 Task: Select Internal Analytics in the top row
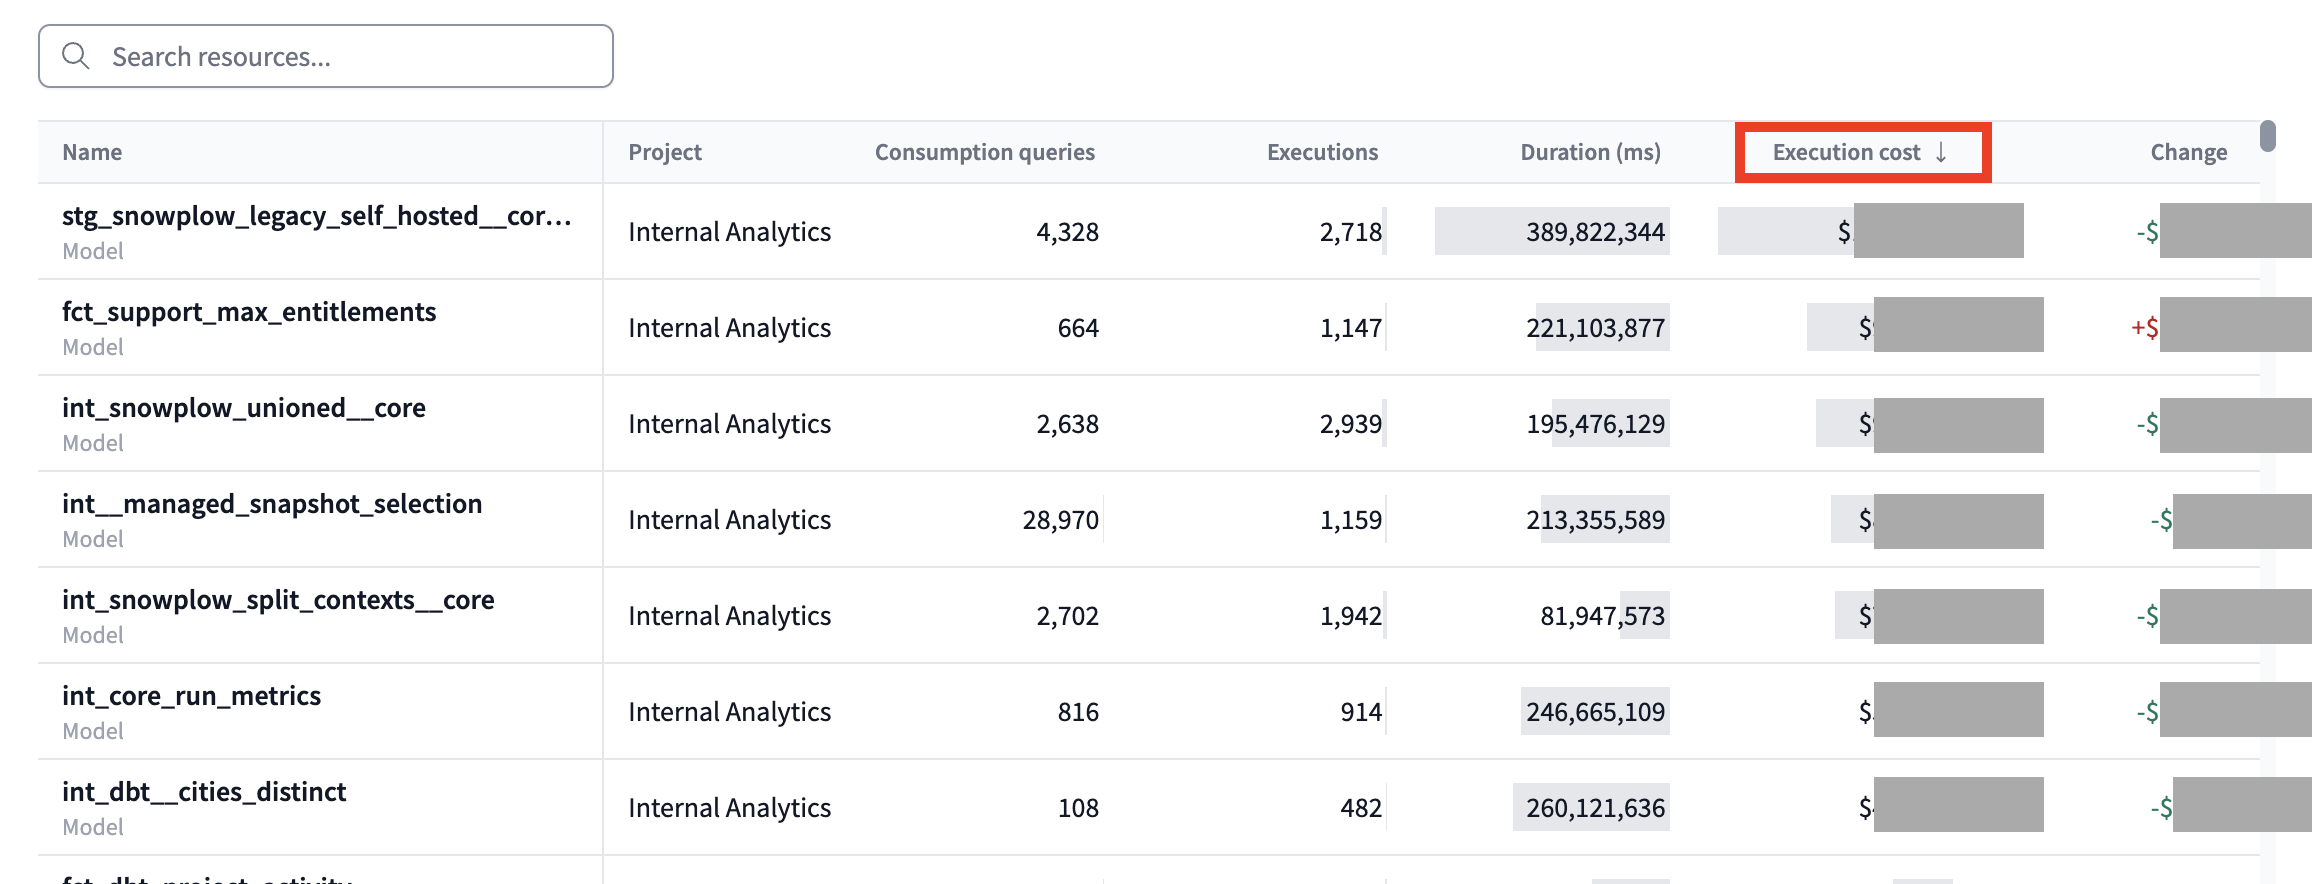(729, 231)
